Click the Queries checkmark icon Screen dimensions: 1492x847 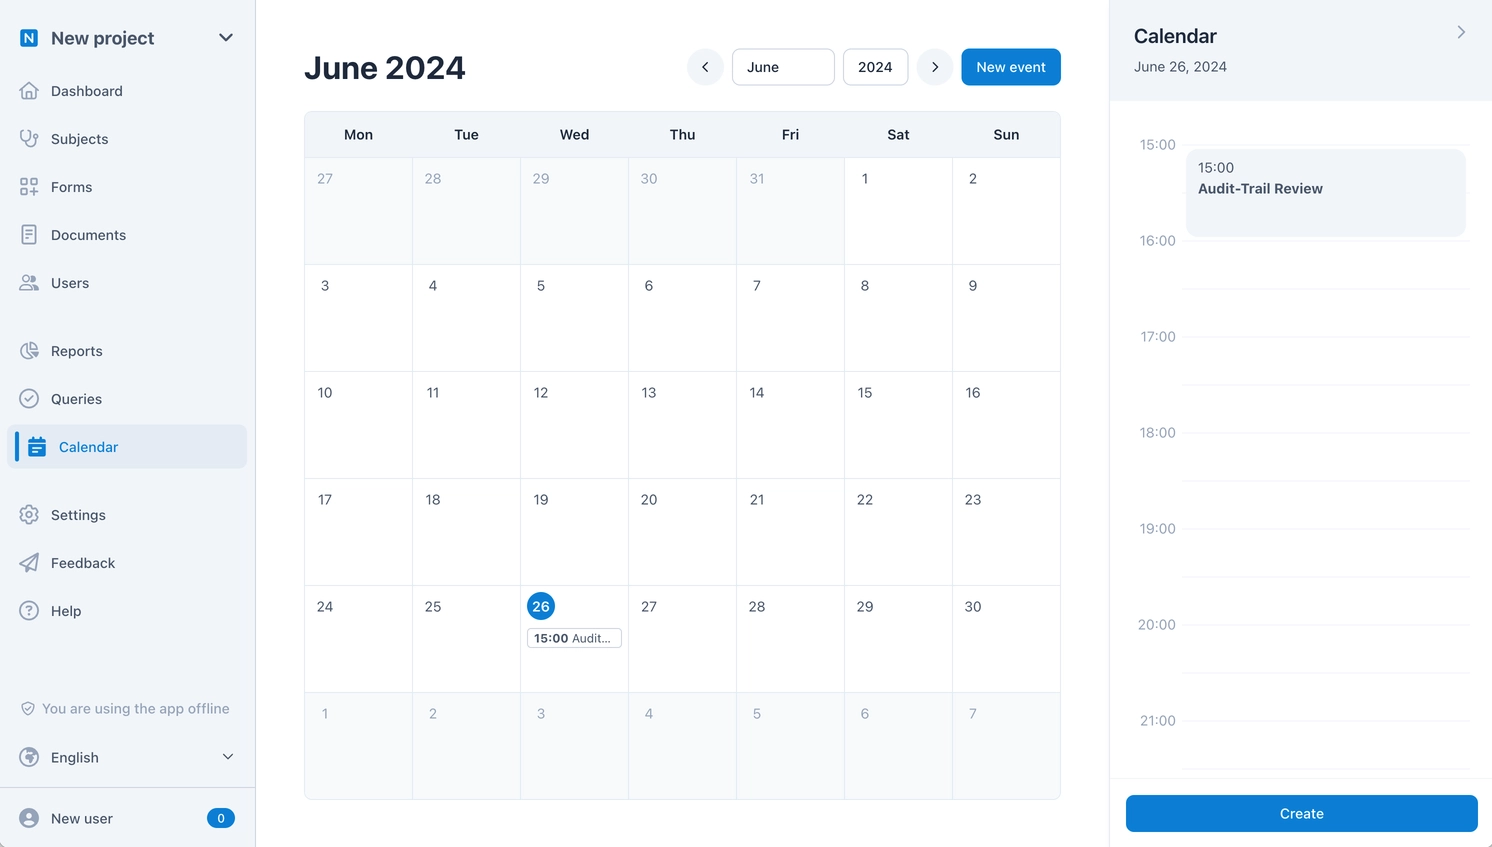pyautogui.click(x=30, y=399)
